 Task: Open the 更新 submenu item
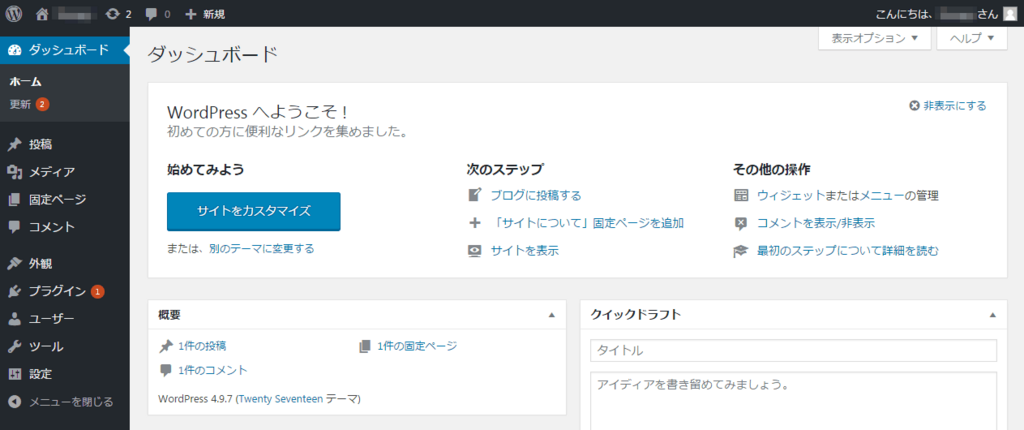tap(20, 104)
